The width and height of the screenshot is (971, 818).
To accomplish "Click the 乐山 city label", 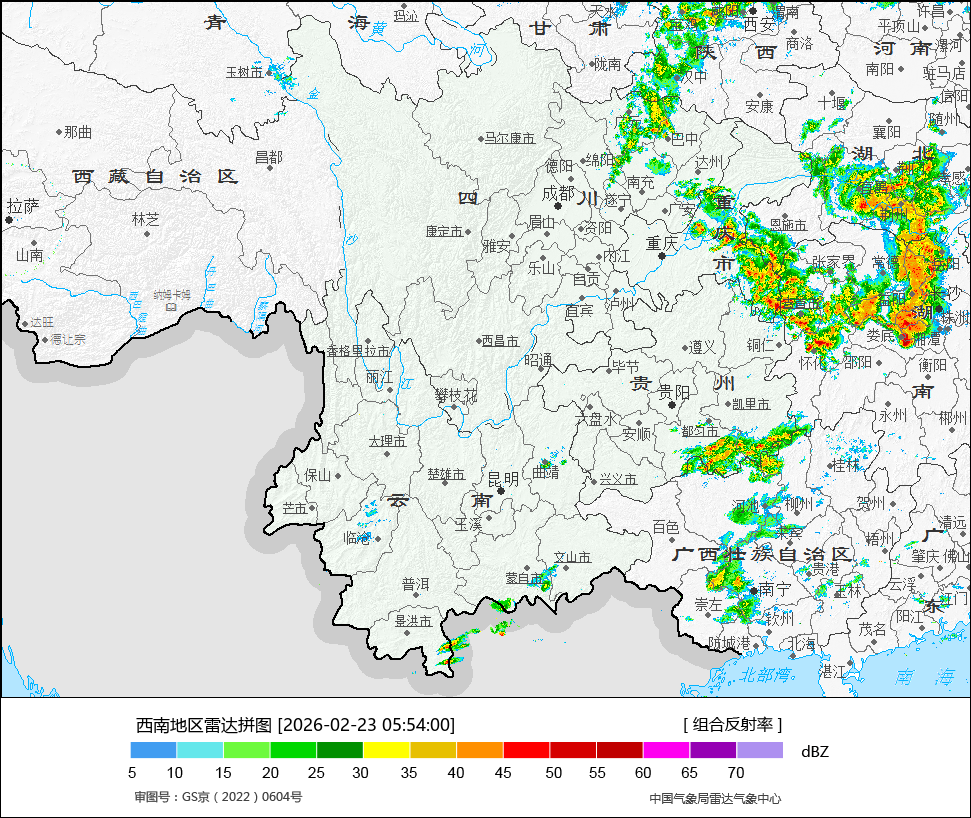I will tap(541, 268).
